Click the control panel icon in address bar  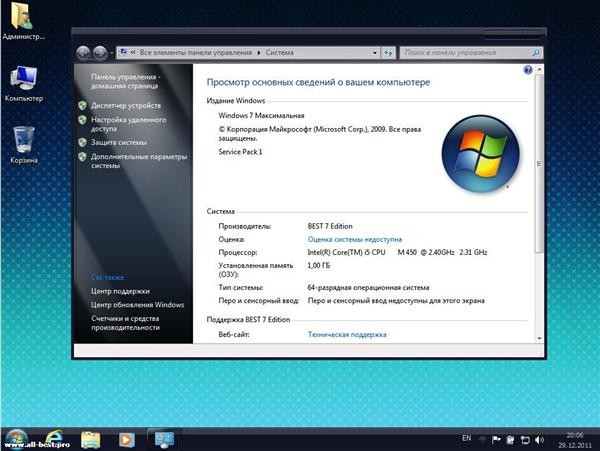pyautogui.click(x=123, y=52)
